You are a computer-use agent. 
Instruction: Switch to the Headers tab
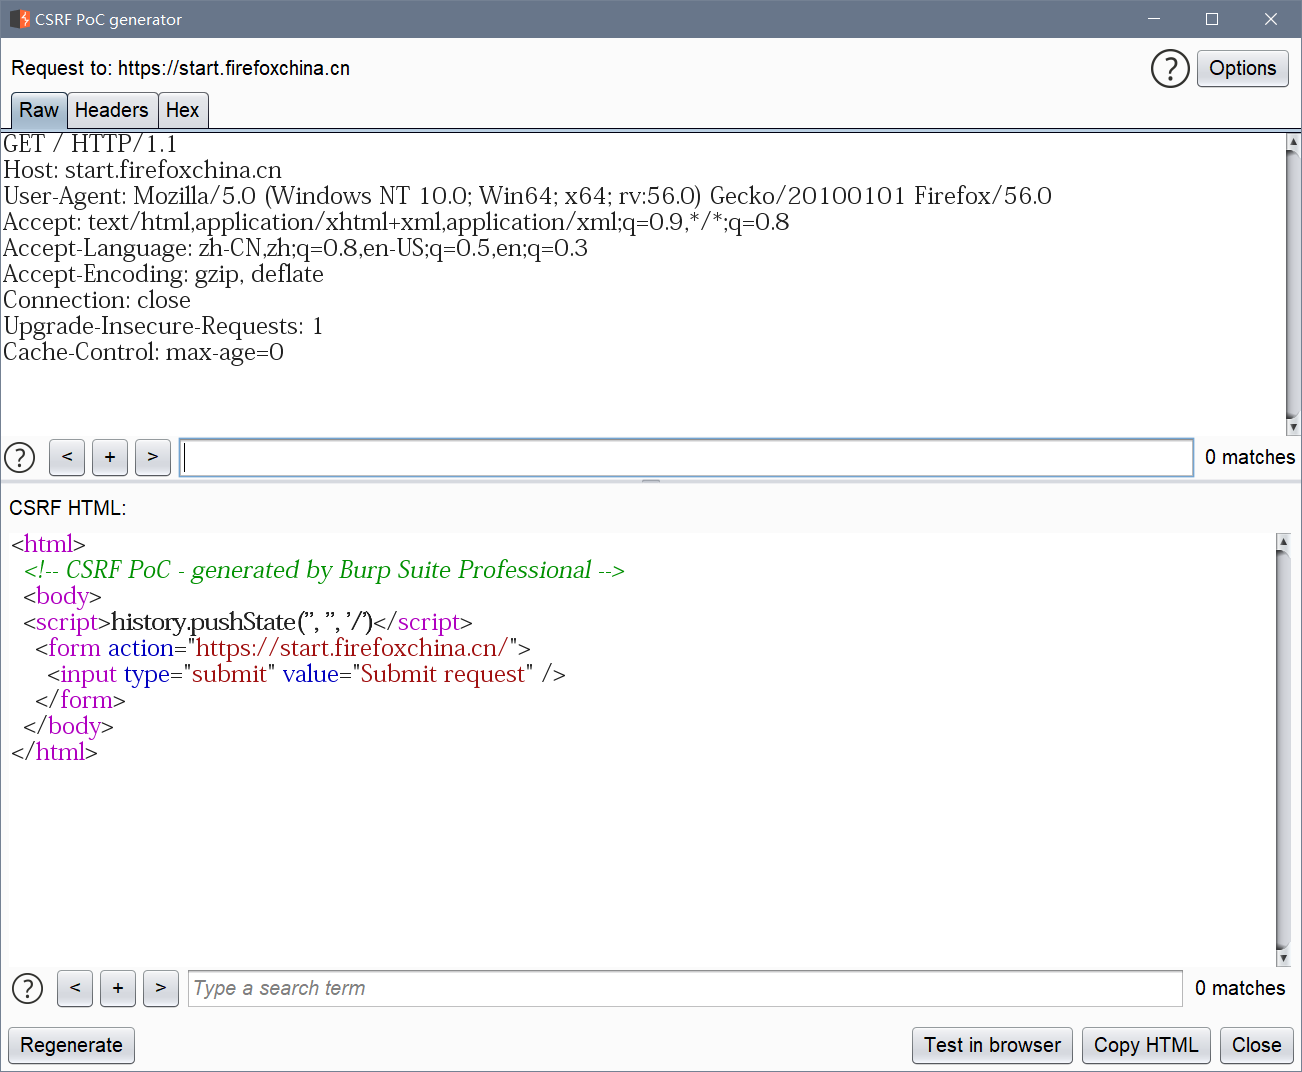112,110
